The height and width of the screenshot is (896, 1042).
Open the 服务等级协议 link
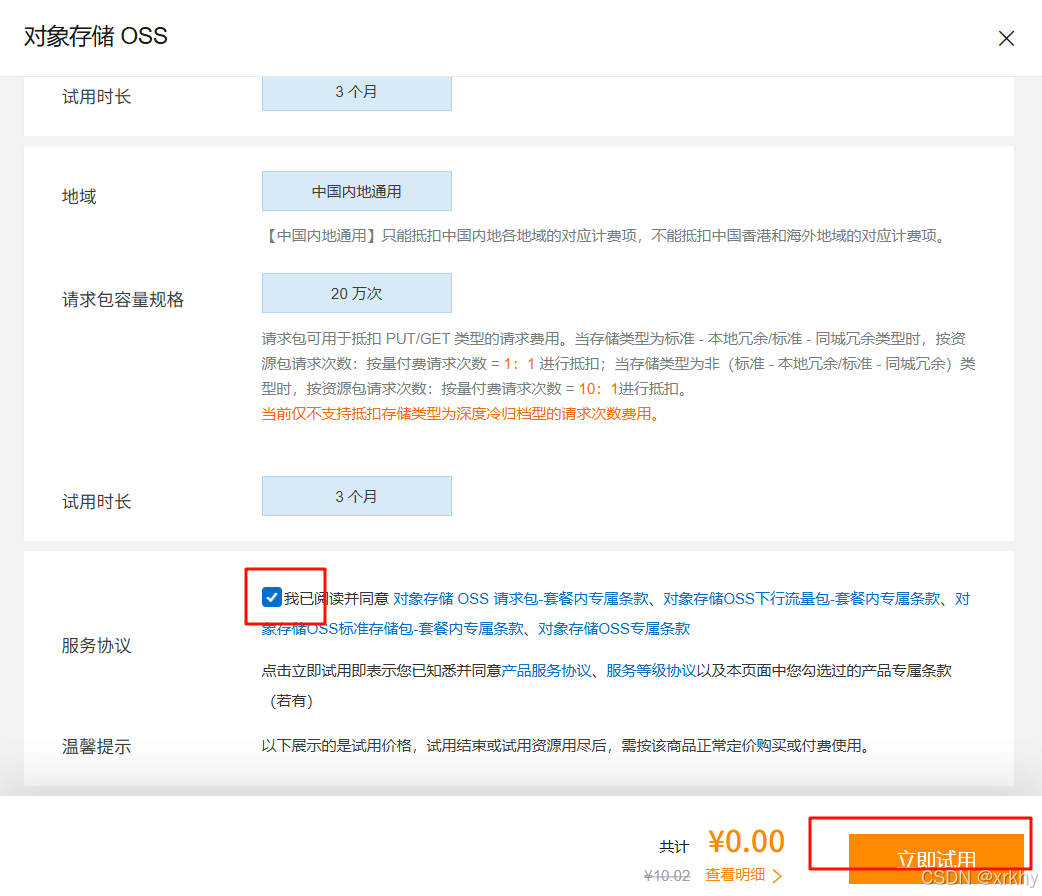pos(651,671)
